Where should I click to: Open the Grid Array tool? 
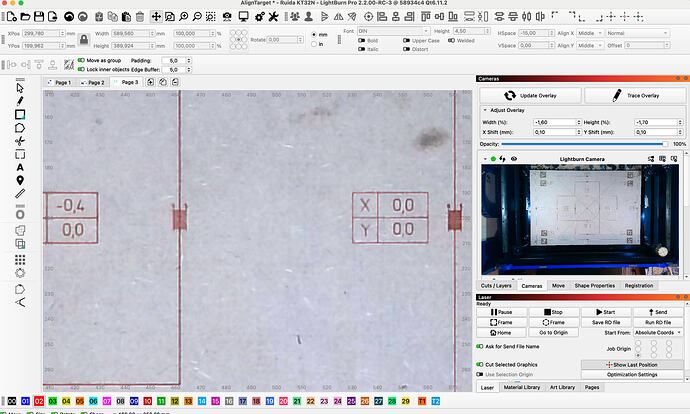pyautogui.click(x=20, y=260)
